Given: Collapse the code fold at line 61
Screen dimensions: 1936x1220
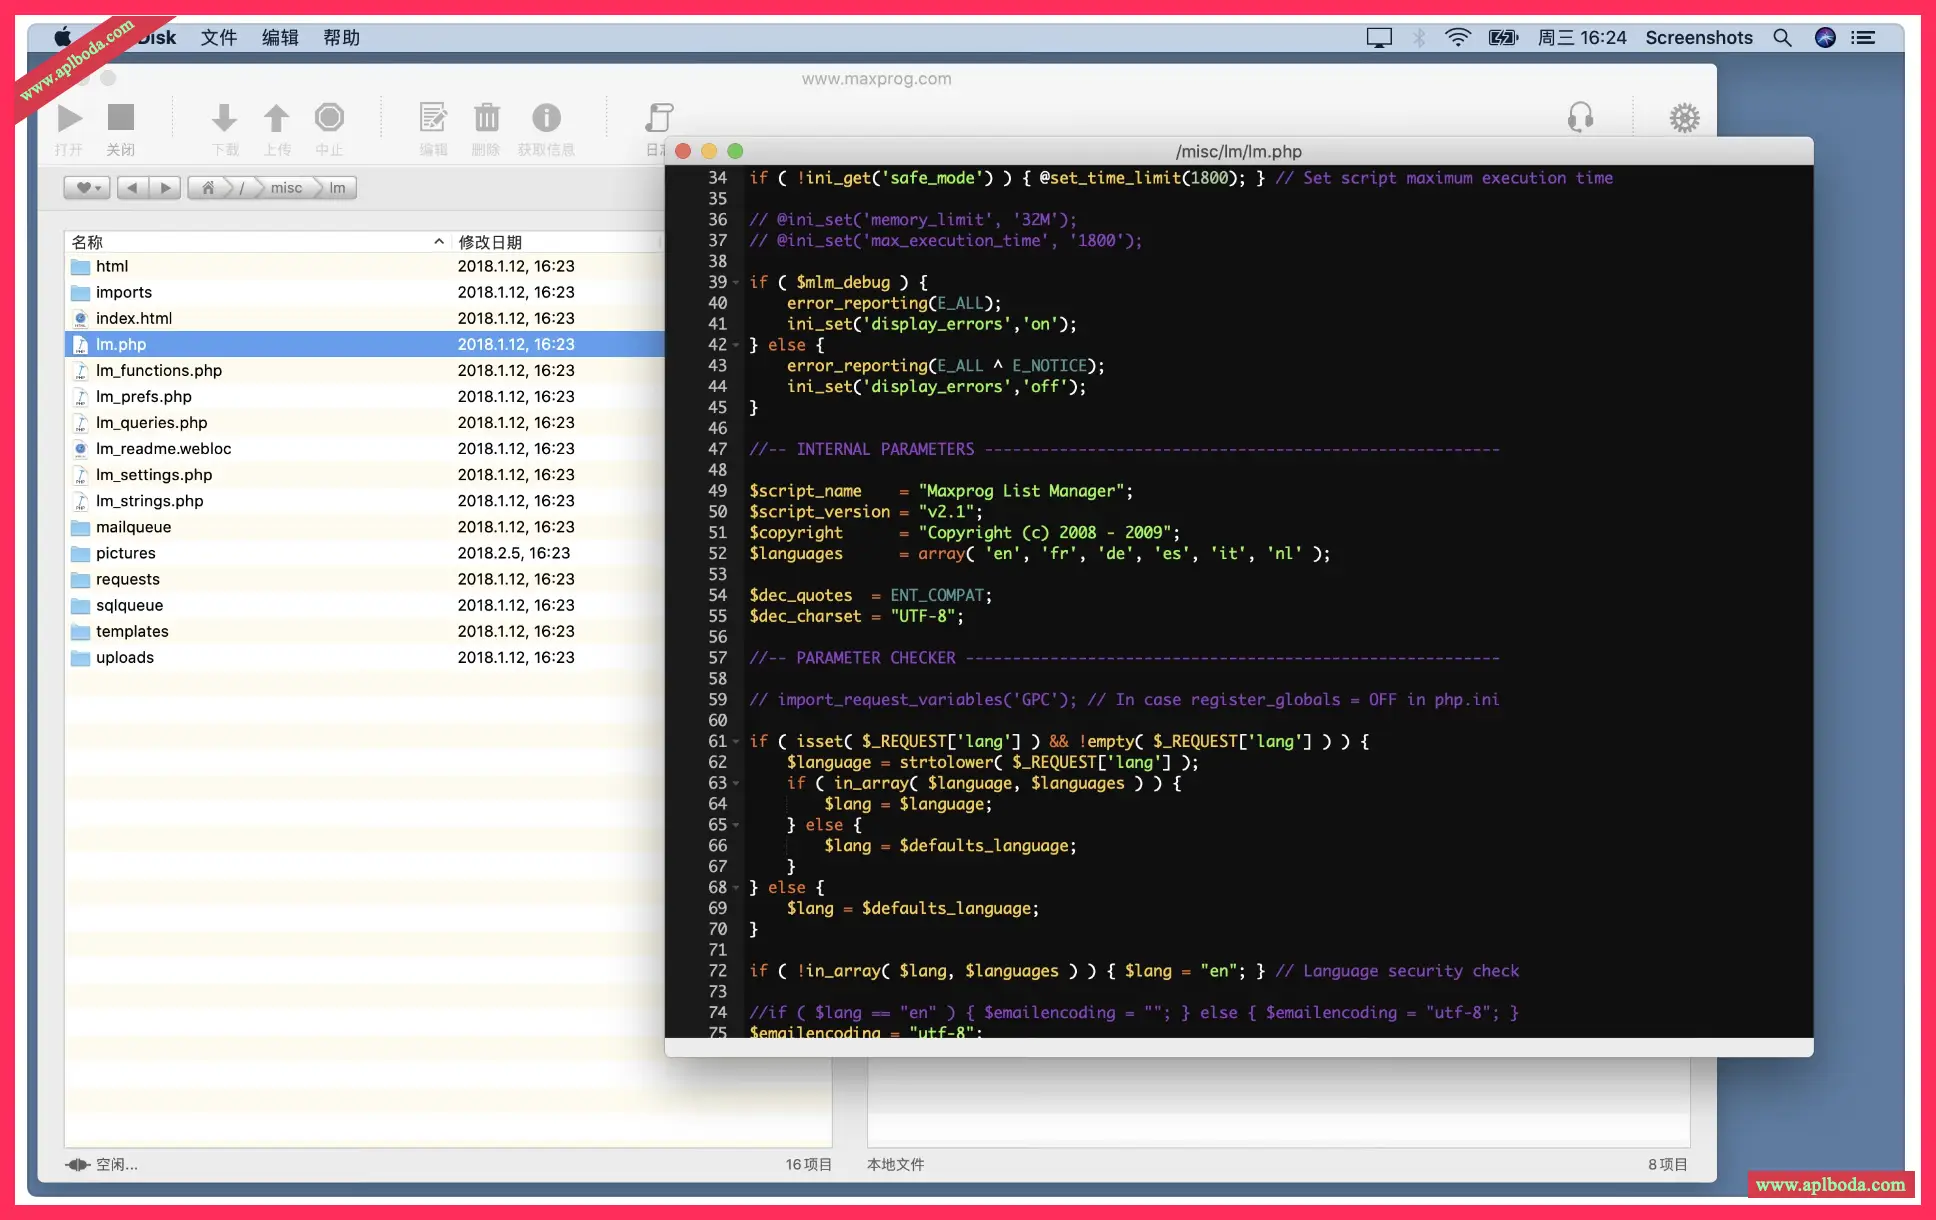Looking at the screenshot, I should click(736, 742).
